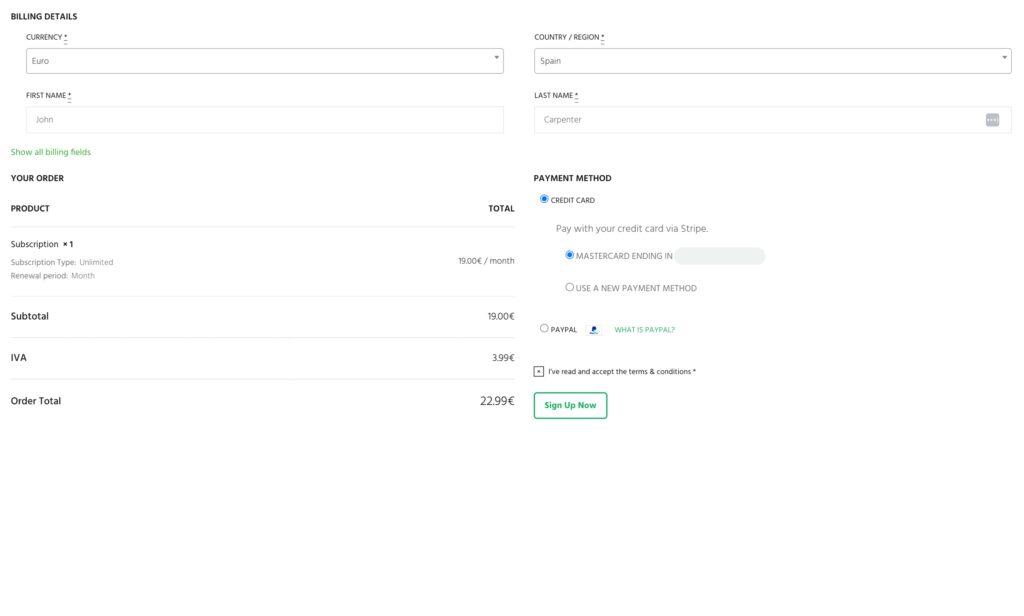Tick the terms and conditions checkbox
1024x616 pixels.
(539, 372)
